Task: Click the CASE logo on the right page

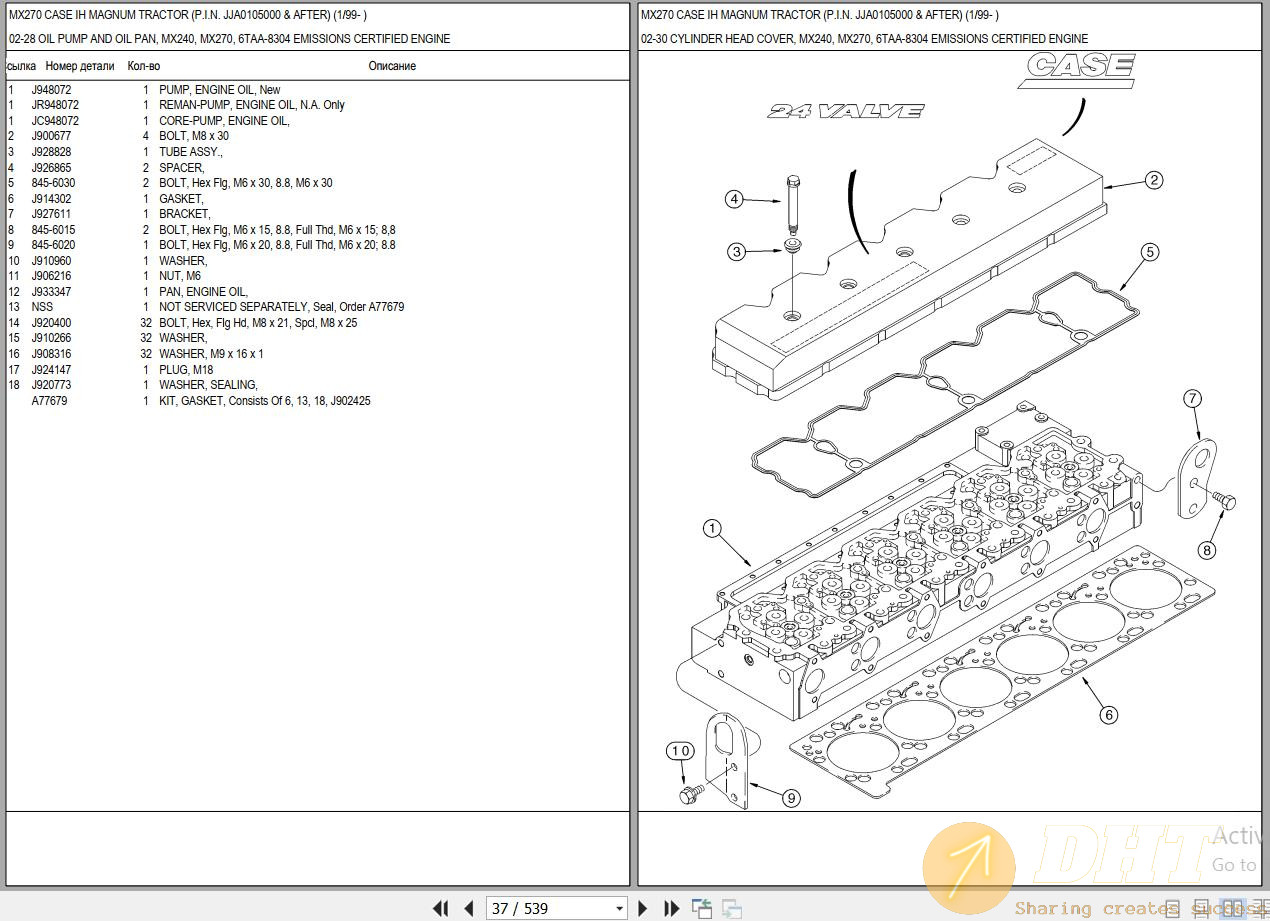Action: pos(1077,68)
